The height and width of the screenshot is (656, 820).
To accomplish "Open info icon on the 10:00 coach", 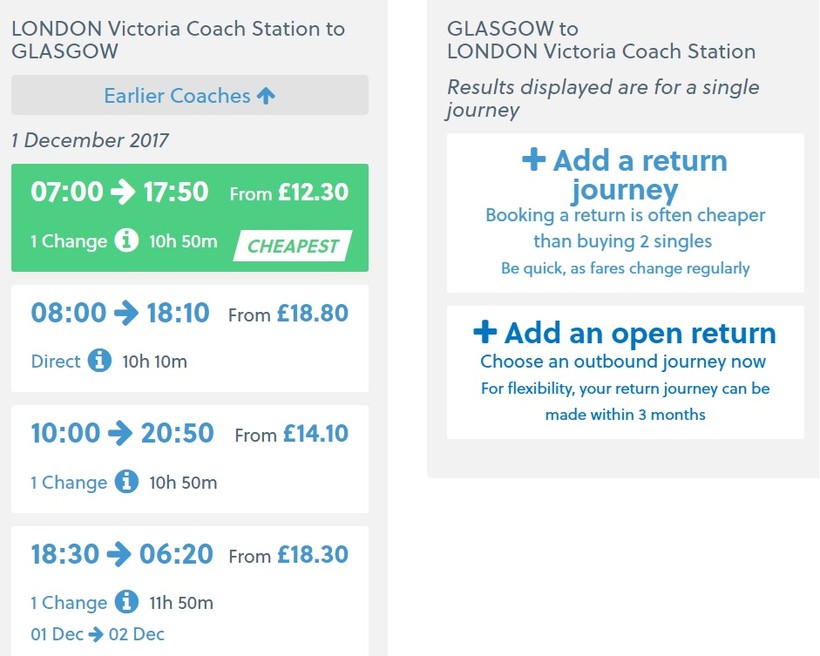I will (x=126, y=482).
